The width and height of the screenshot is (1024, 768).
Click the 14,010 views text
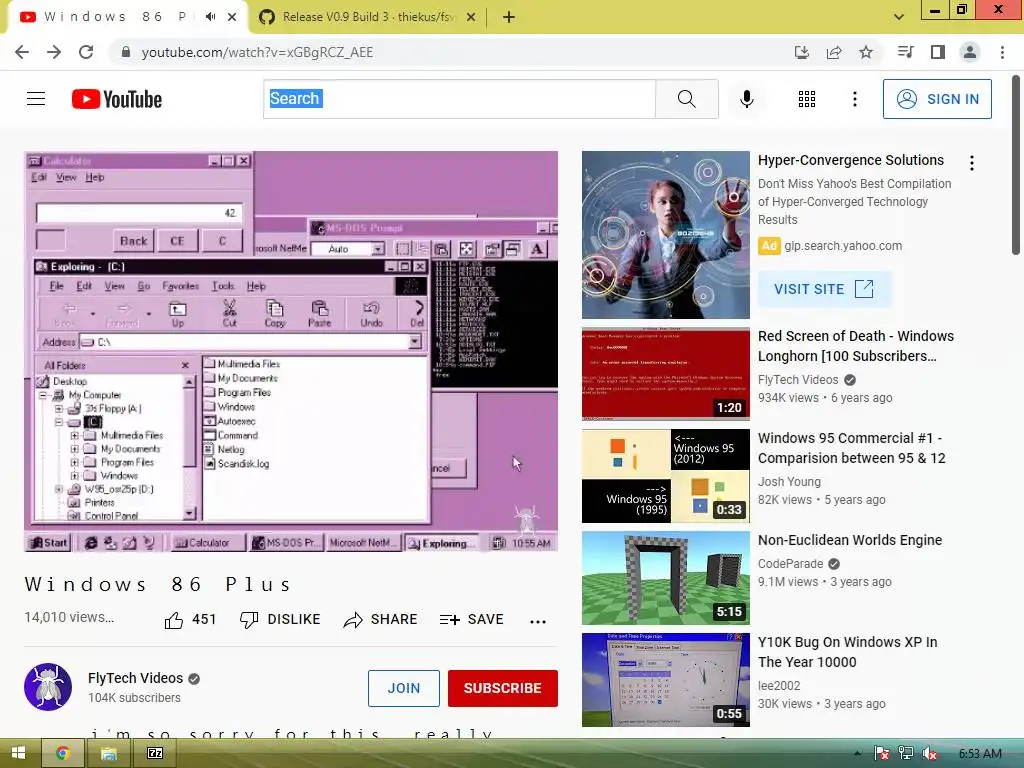click(x=69, y=617)
